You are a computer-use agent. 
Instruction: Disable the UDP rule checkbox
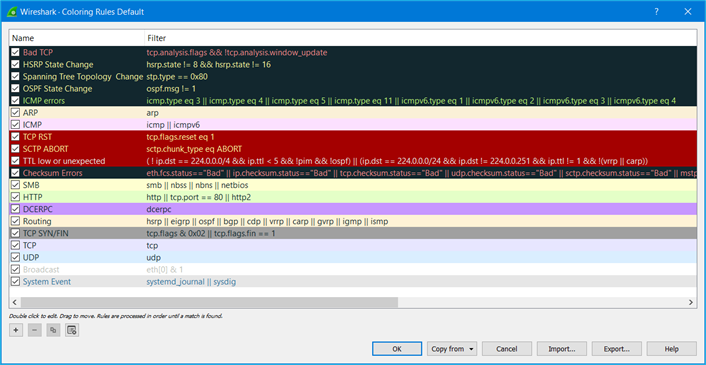click(x=16, y=257)
